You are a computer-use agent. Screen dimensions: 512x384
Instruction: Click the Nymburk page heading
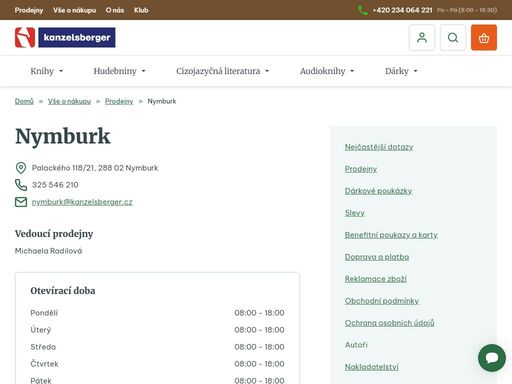[x=63, y=136]
